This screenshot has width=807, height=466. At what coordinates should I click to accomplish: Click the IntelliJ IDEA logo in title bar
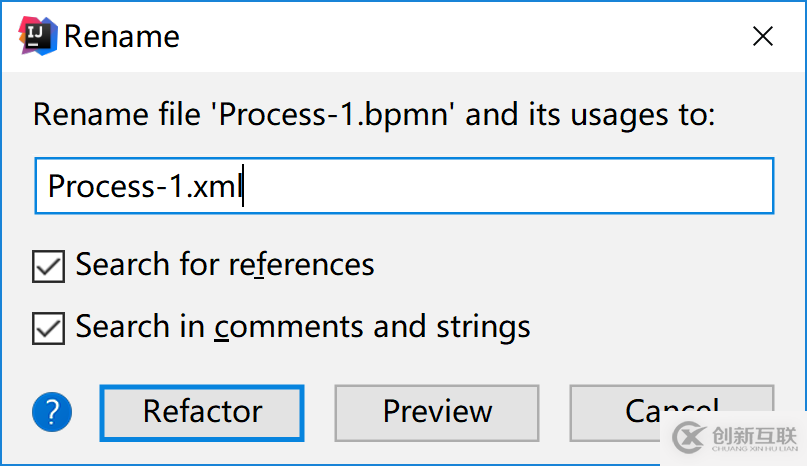point(37,36)
